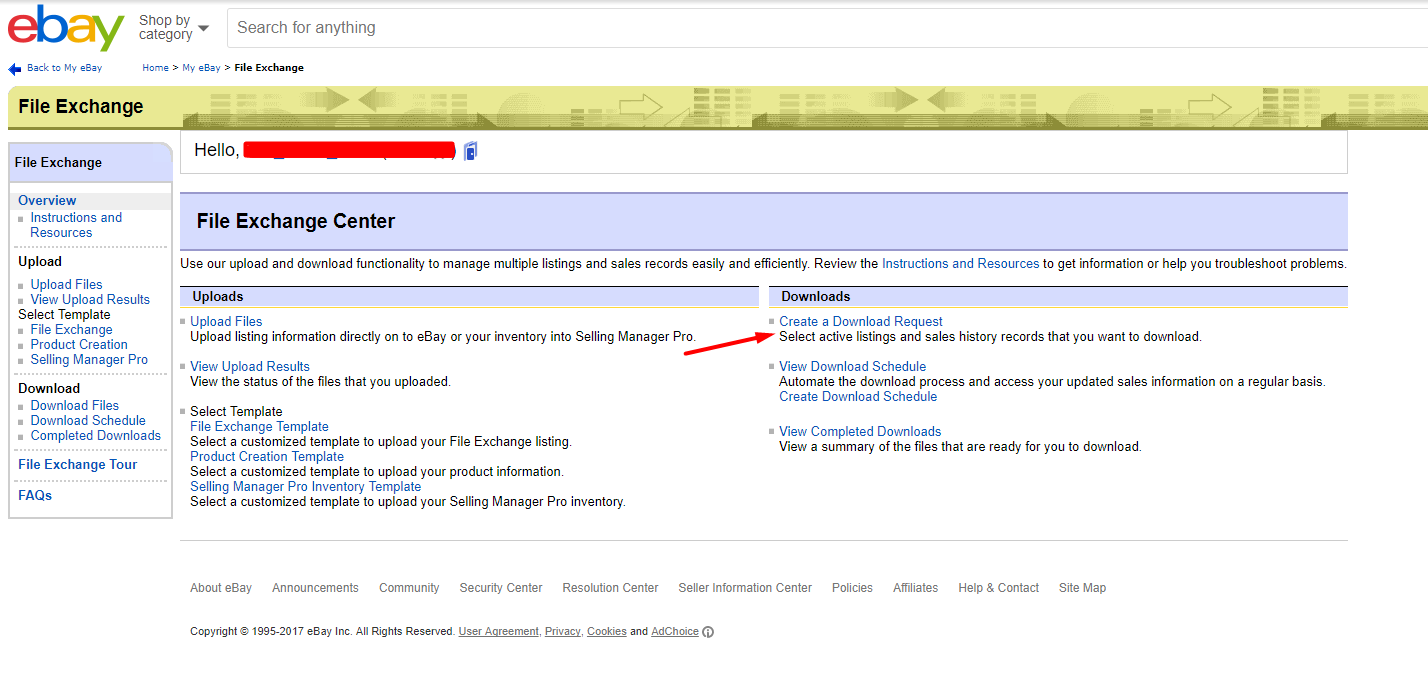Click the blue back arrow icon
The height and width of the screenshot is (675, 1428).
point(14,69)
